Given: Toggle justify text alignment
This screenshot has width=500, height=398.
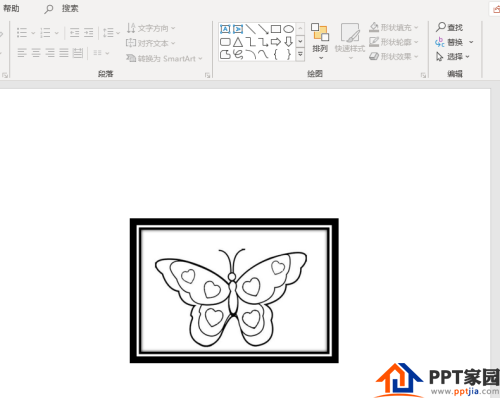Looking at the screenshot, I should point(64,53).
